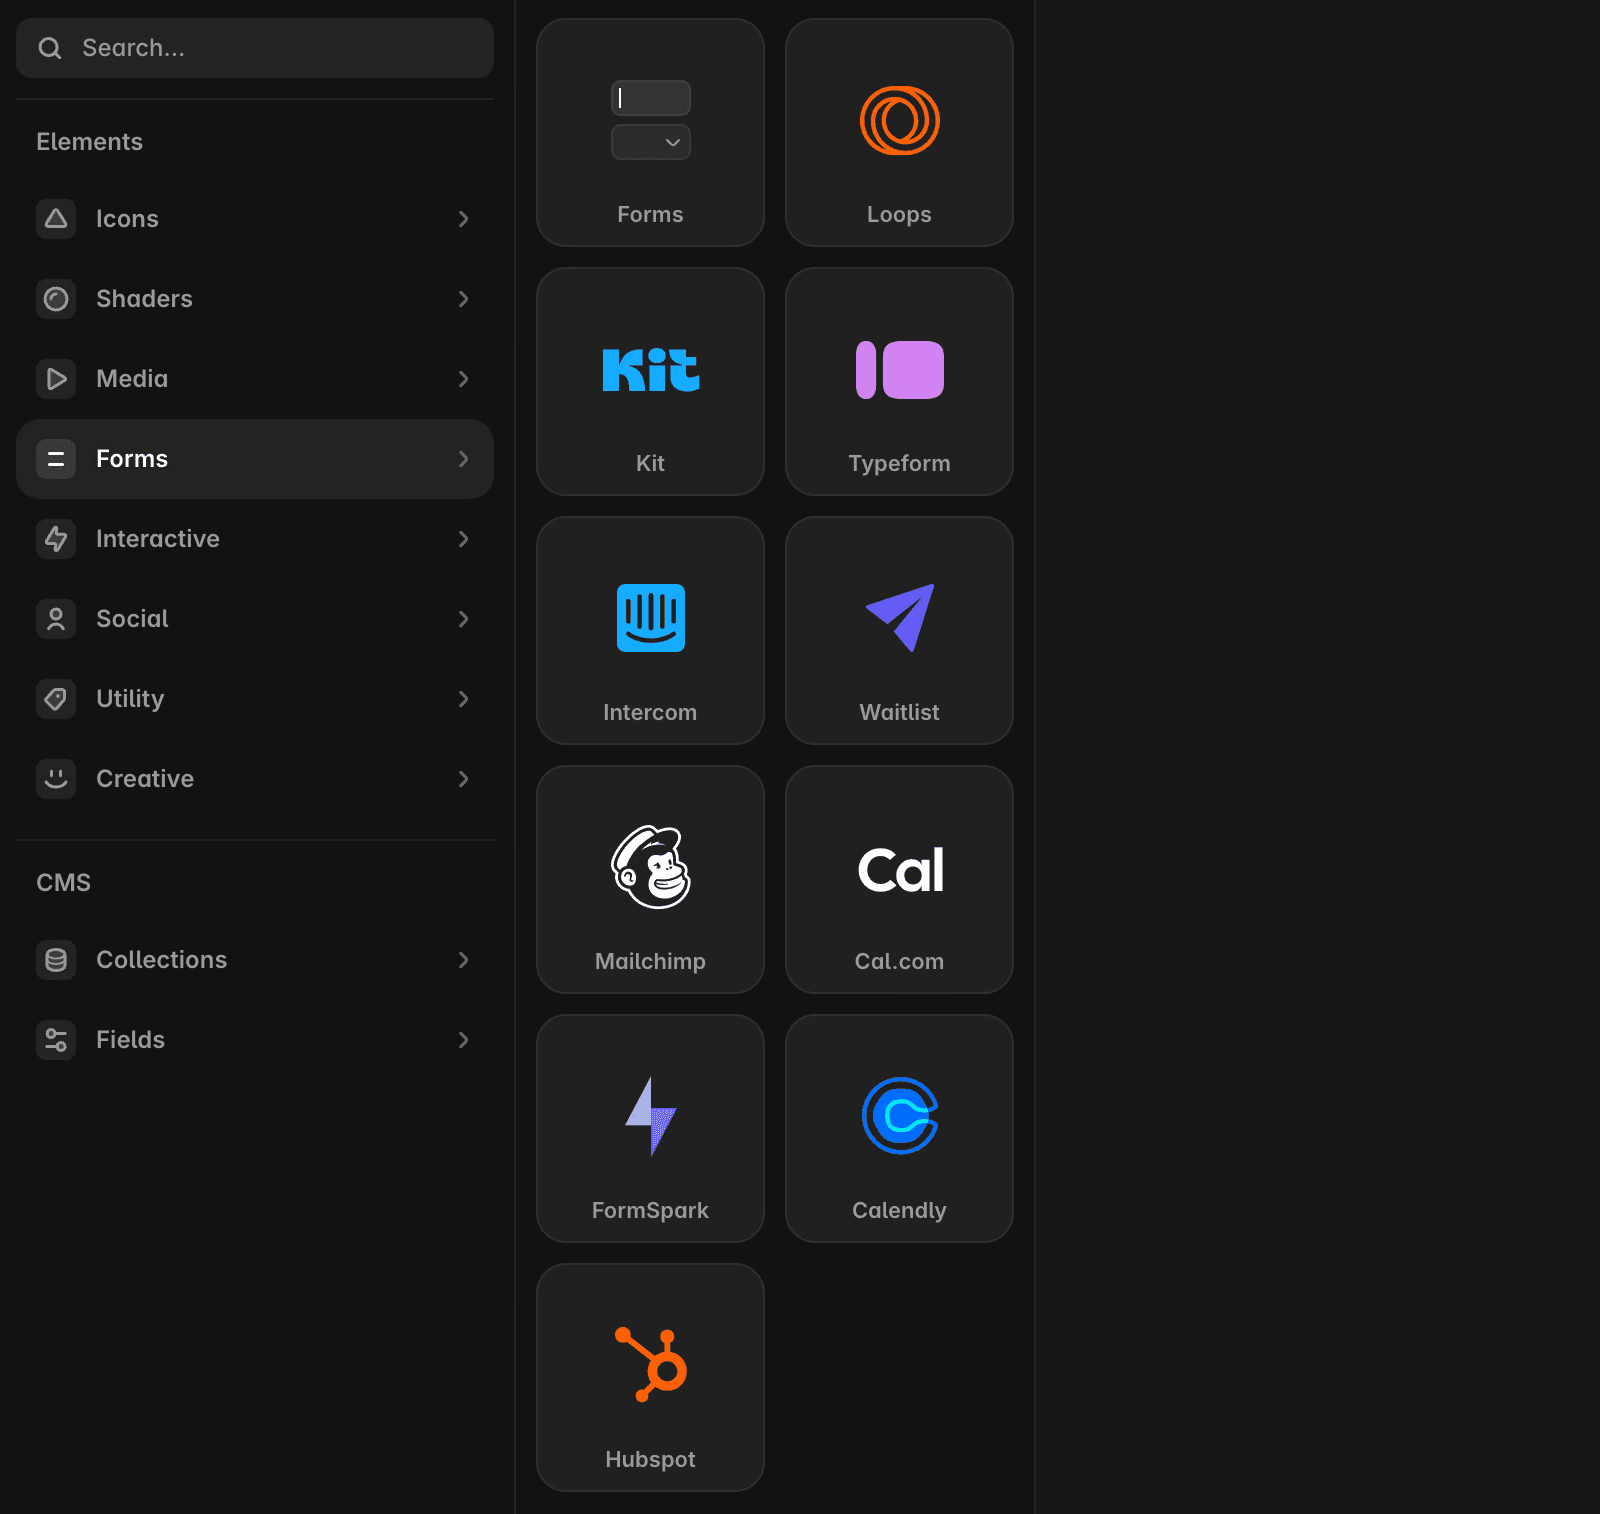Image resolution: width=1600 pixels, height=1514 pixels.
Task: Click the Hubspot card caption
Action: 650,1460
